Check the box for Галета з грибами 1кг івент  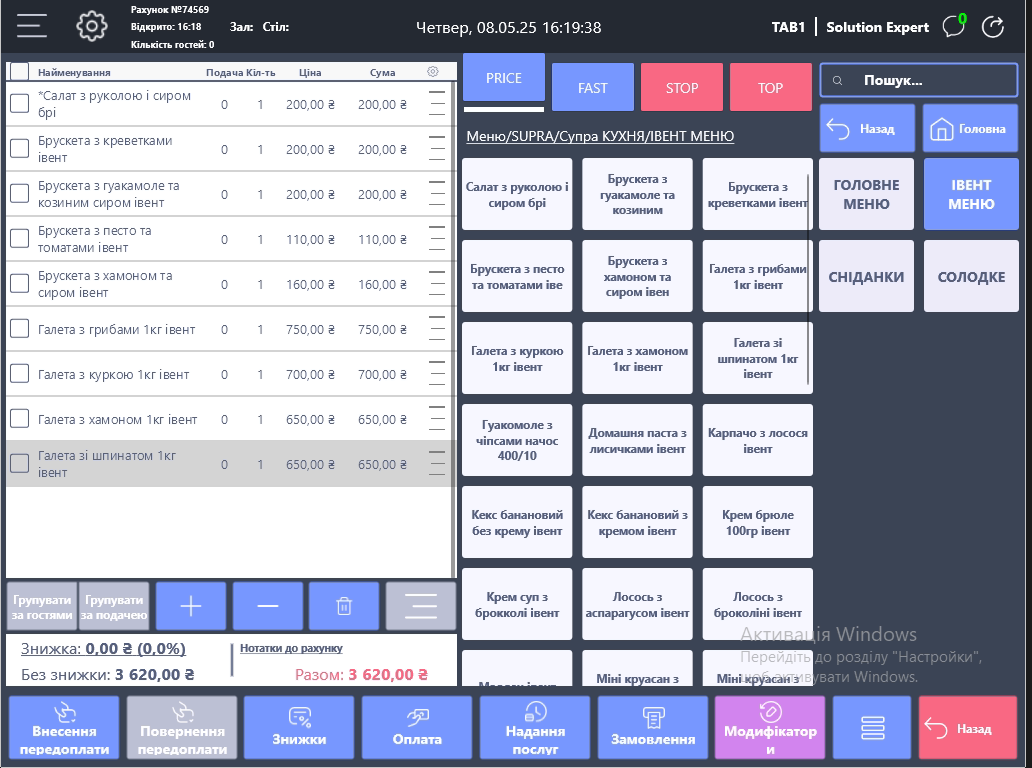pos(20,329)
